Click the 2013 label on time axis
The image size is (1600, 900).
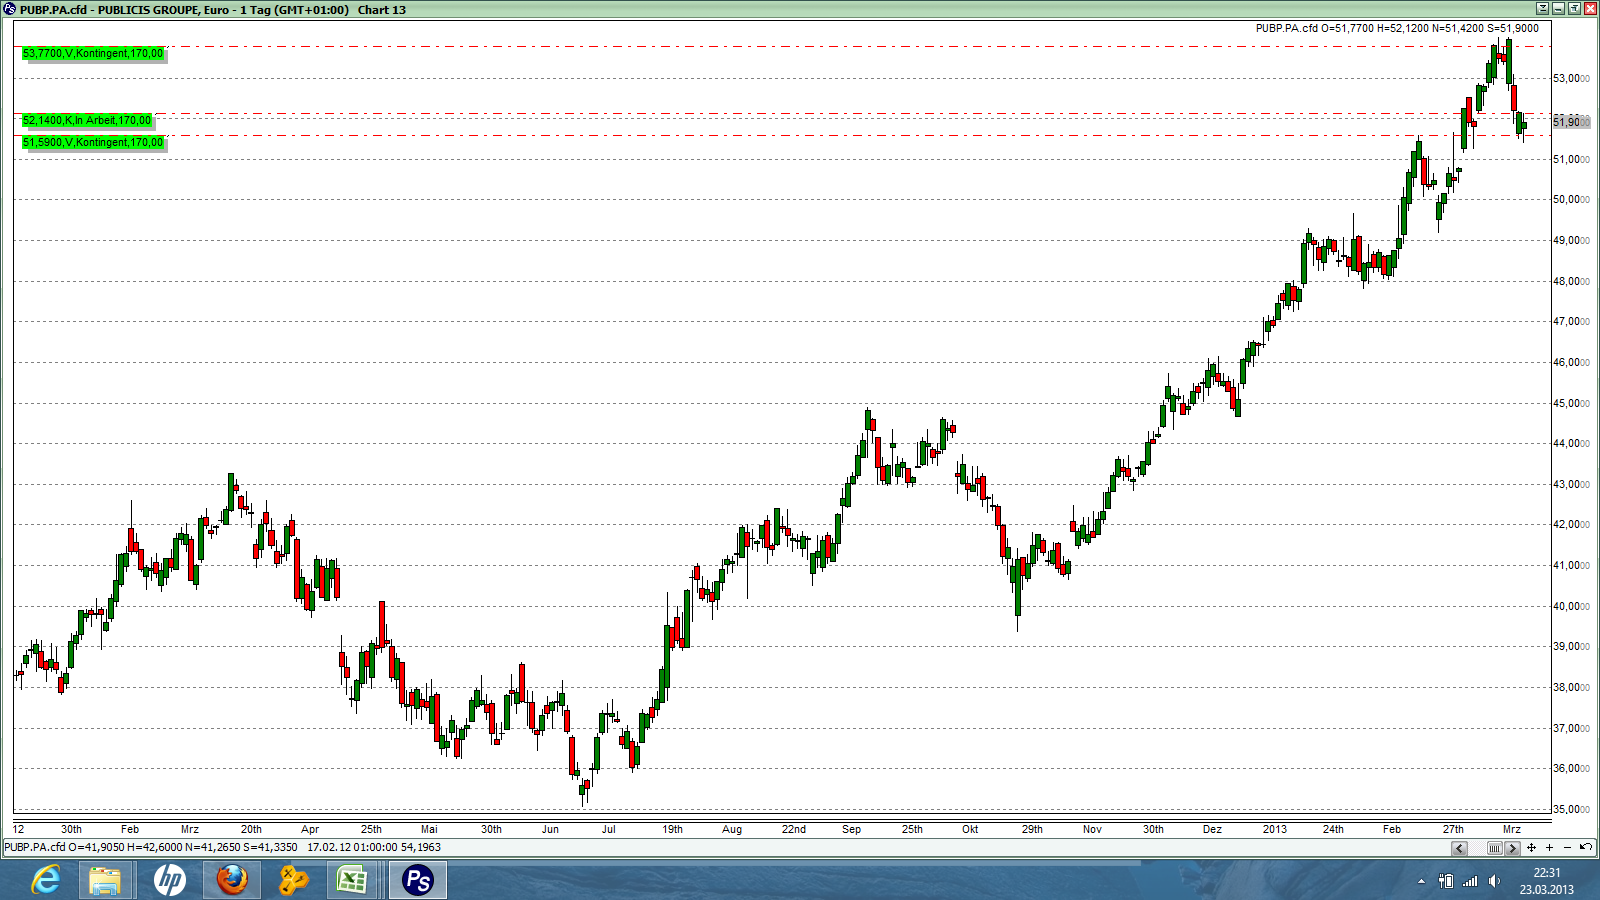[x=1275, y=829]
